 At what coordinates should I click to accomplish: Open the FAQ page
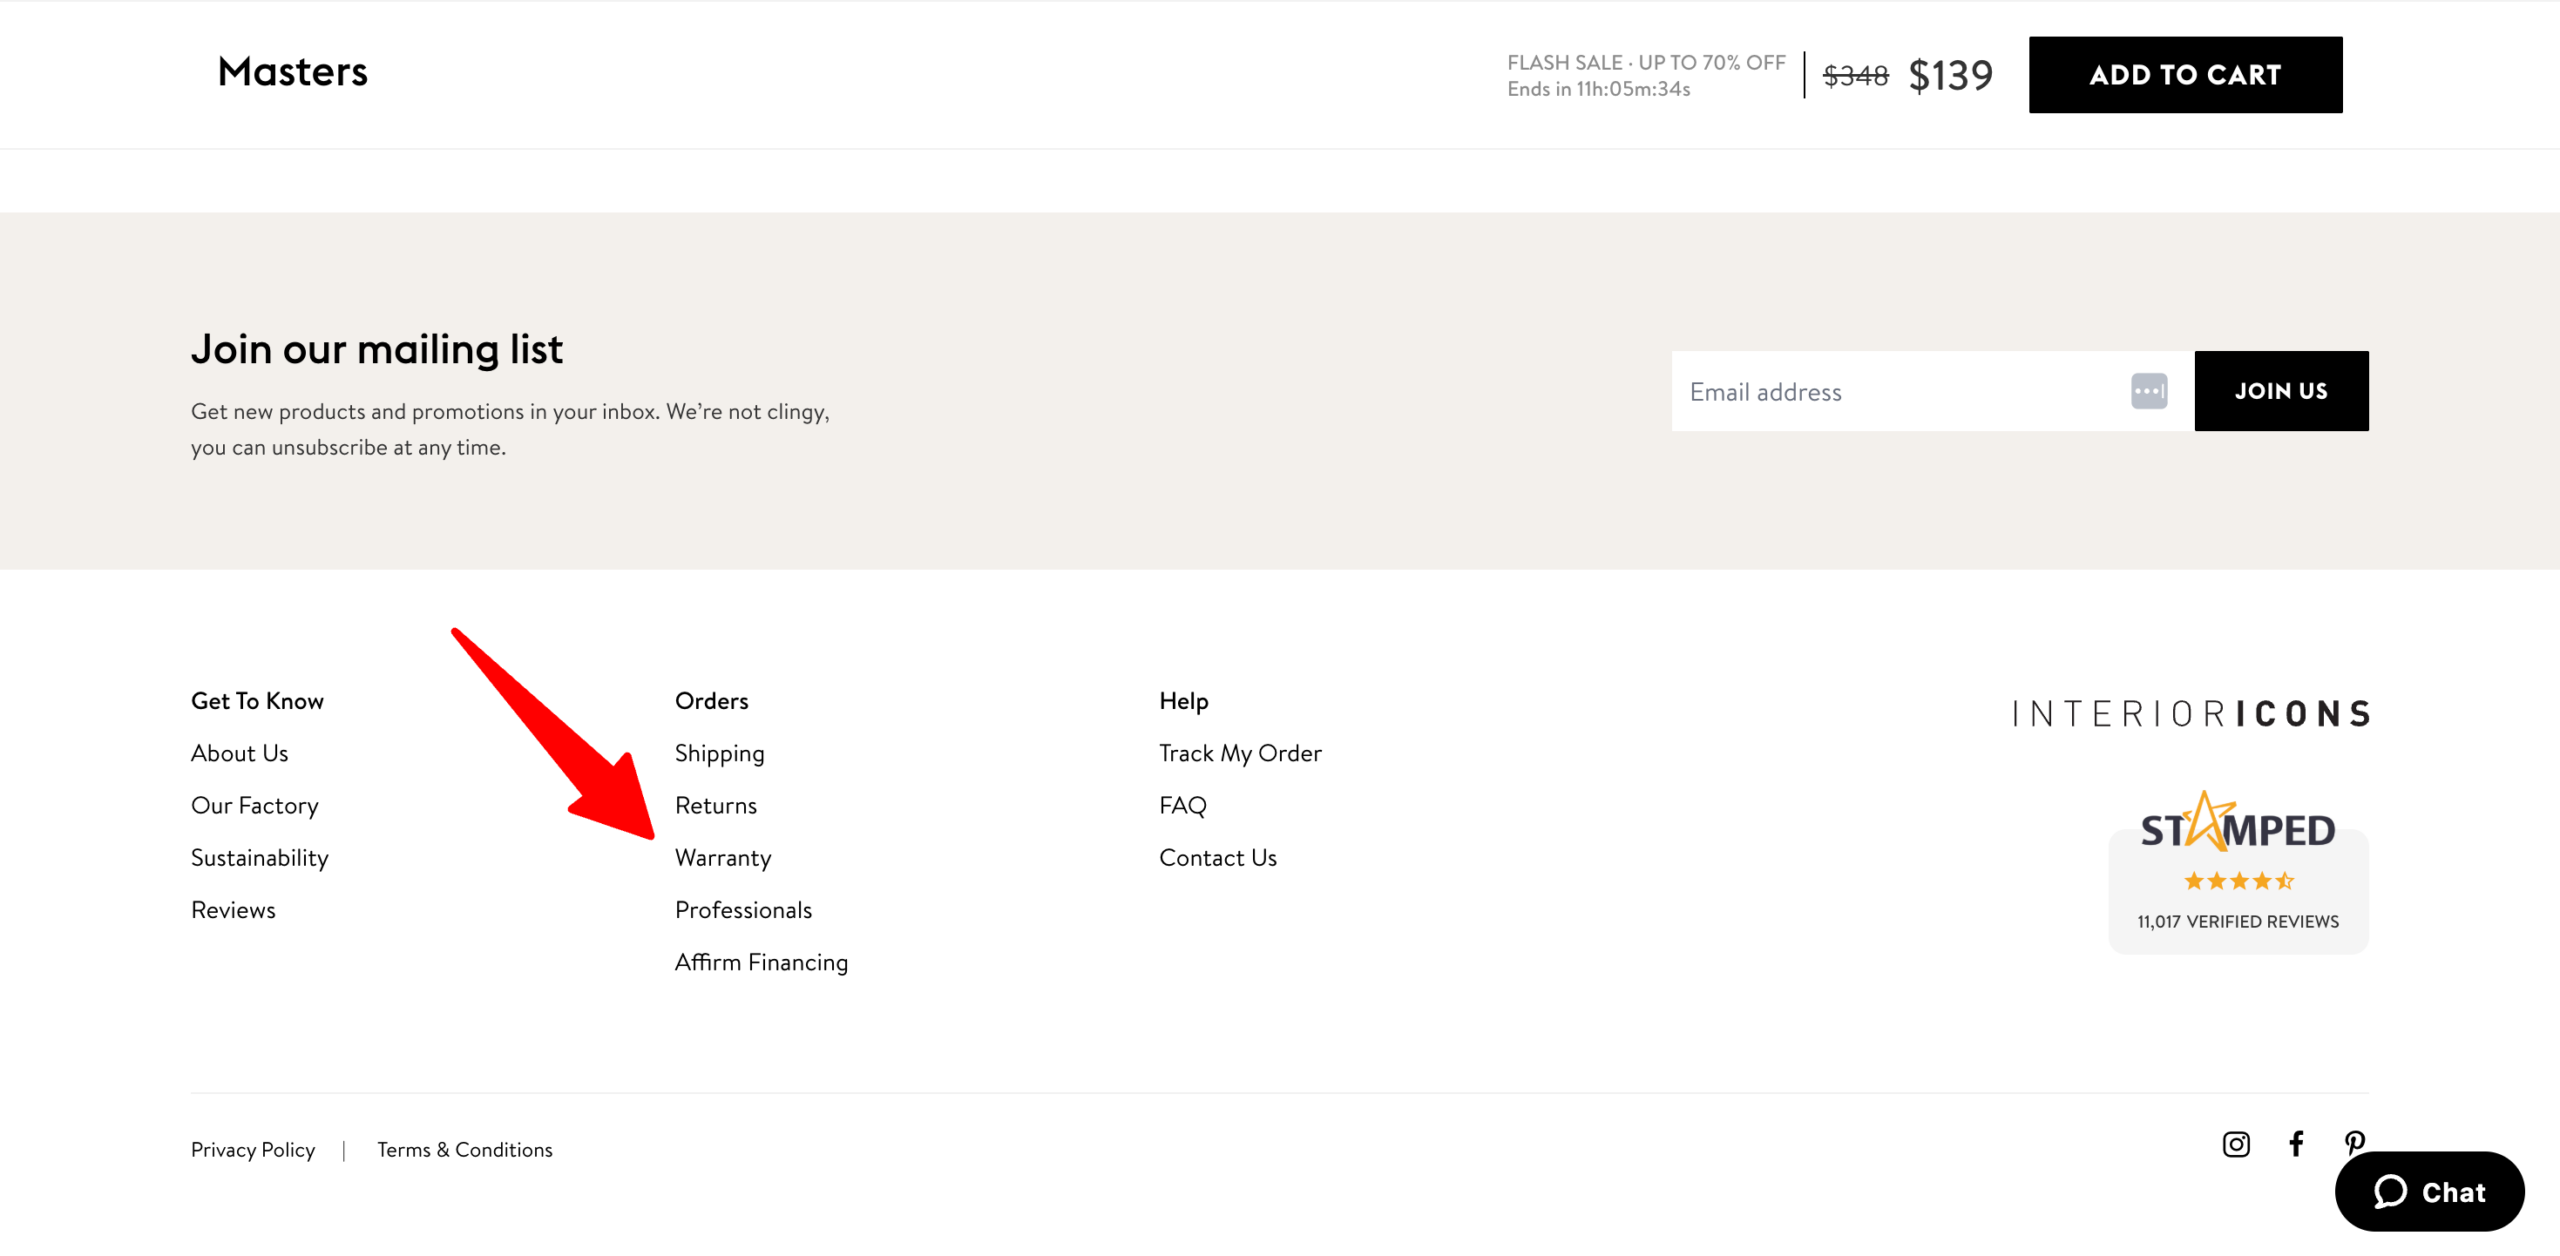(1183, 805)
